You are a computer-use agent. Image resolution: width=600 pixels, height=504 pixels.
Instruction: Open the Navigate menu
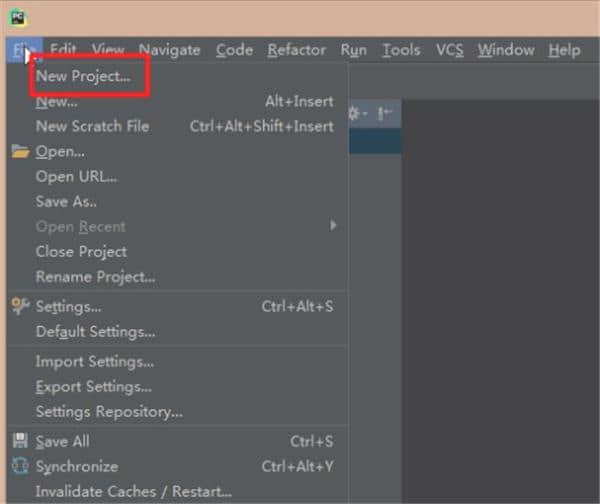point(169,50)
